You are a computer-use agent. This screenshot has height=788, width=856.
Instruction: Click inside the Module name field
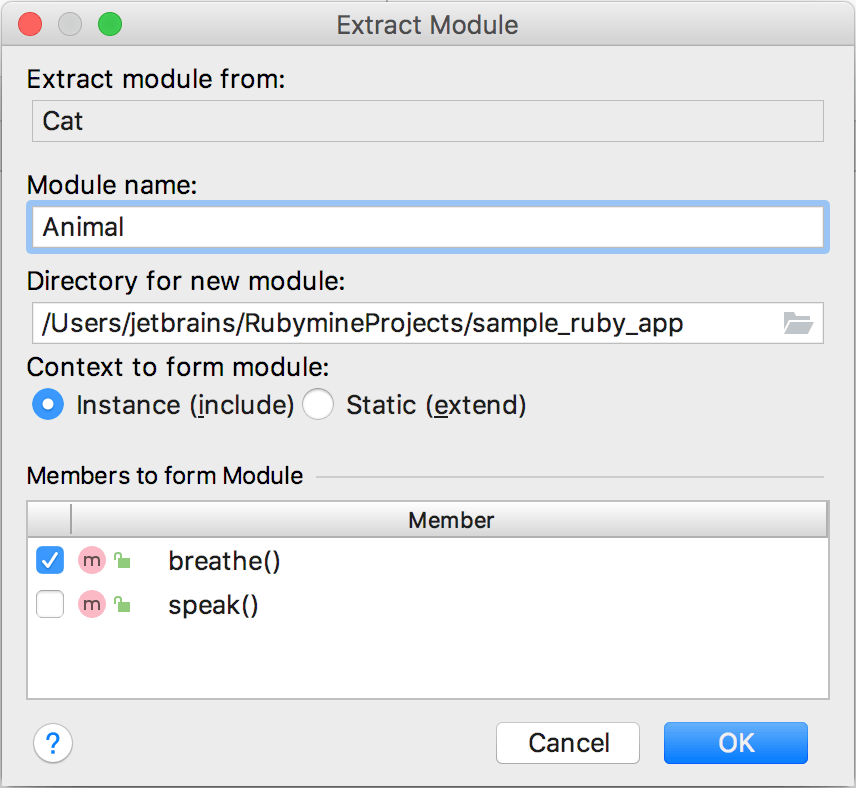pos(400,227)
